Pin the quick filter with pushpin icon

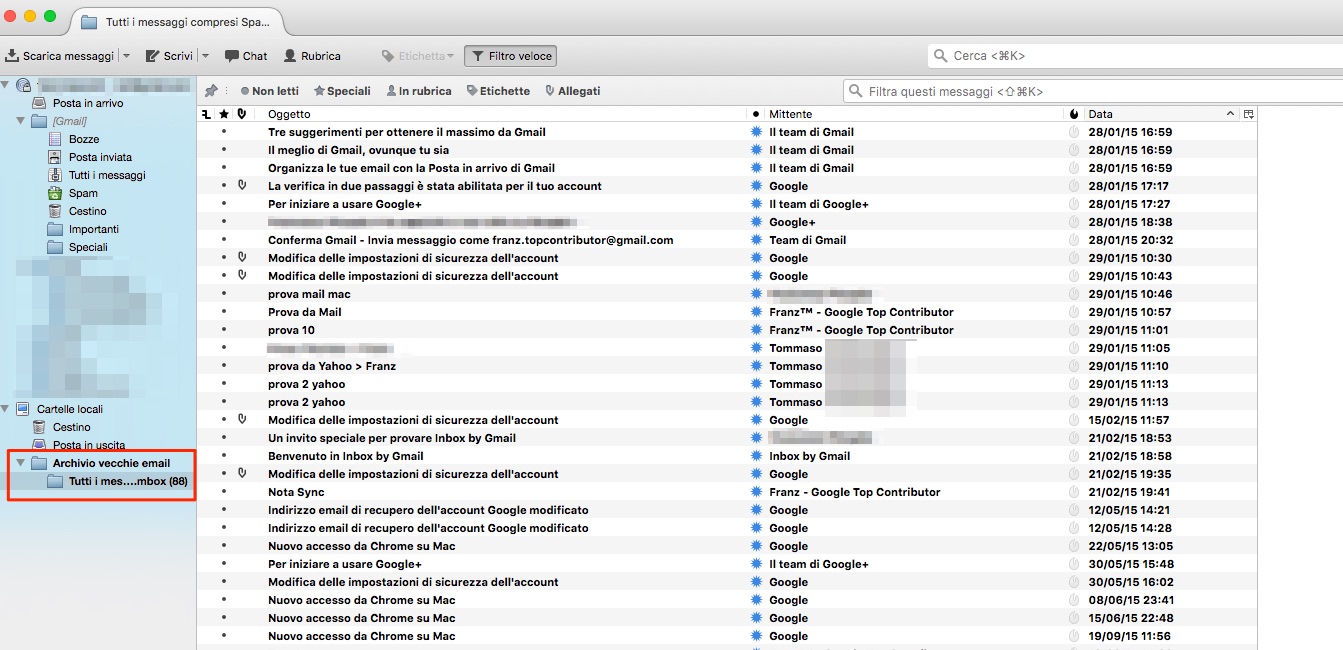[213, 91]
